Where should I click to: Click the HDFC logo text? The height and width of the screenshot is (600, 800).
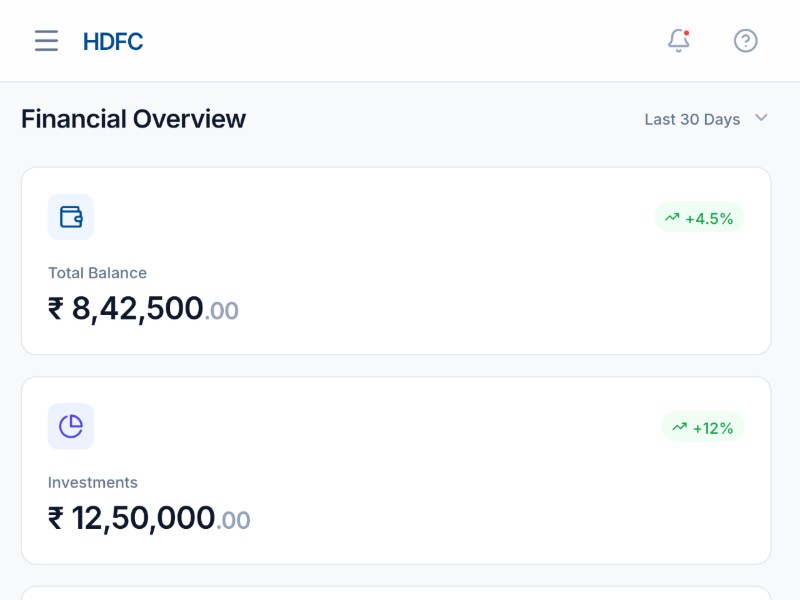tap(113, 41)
